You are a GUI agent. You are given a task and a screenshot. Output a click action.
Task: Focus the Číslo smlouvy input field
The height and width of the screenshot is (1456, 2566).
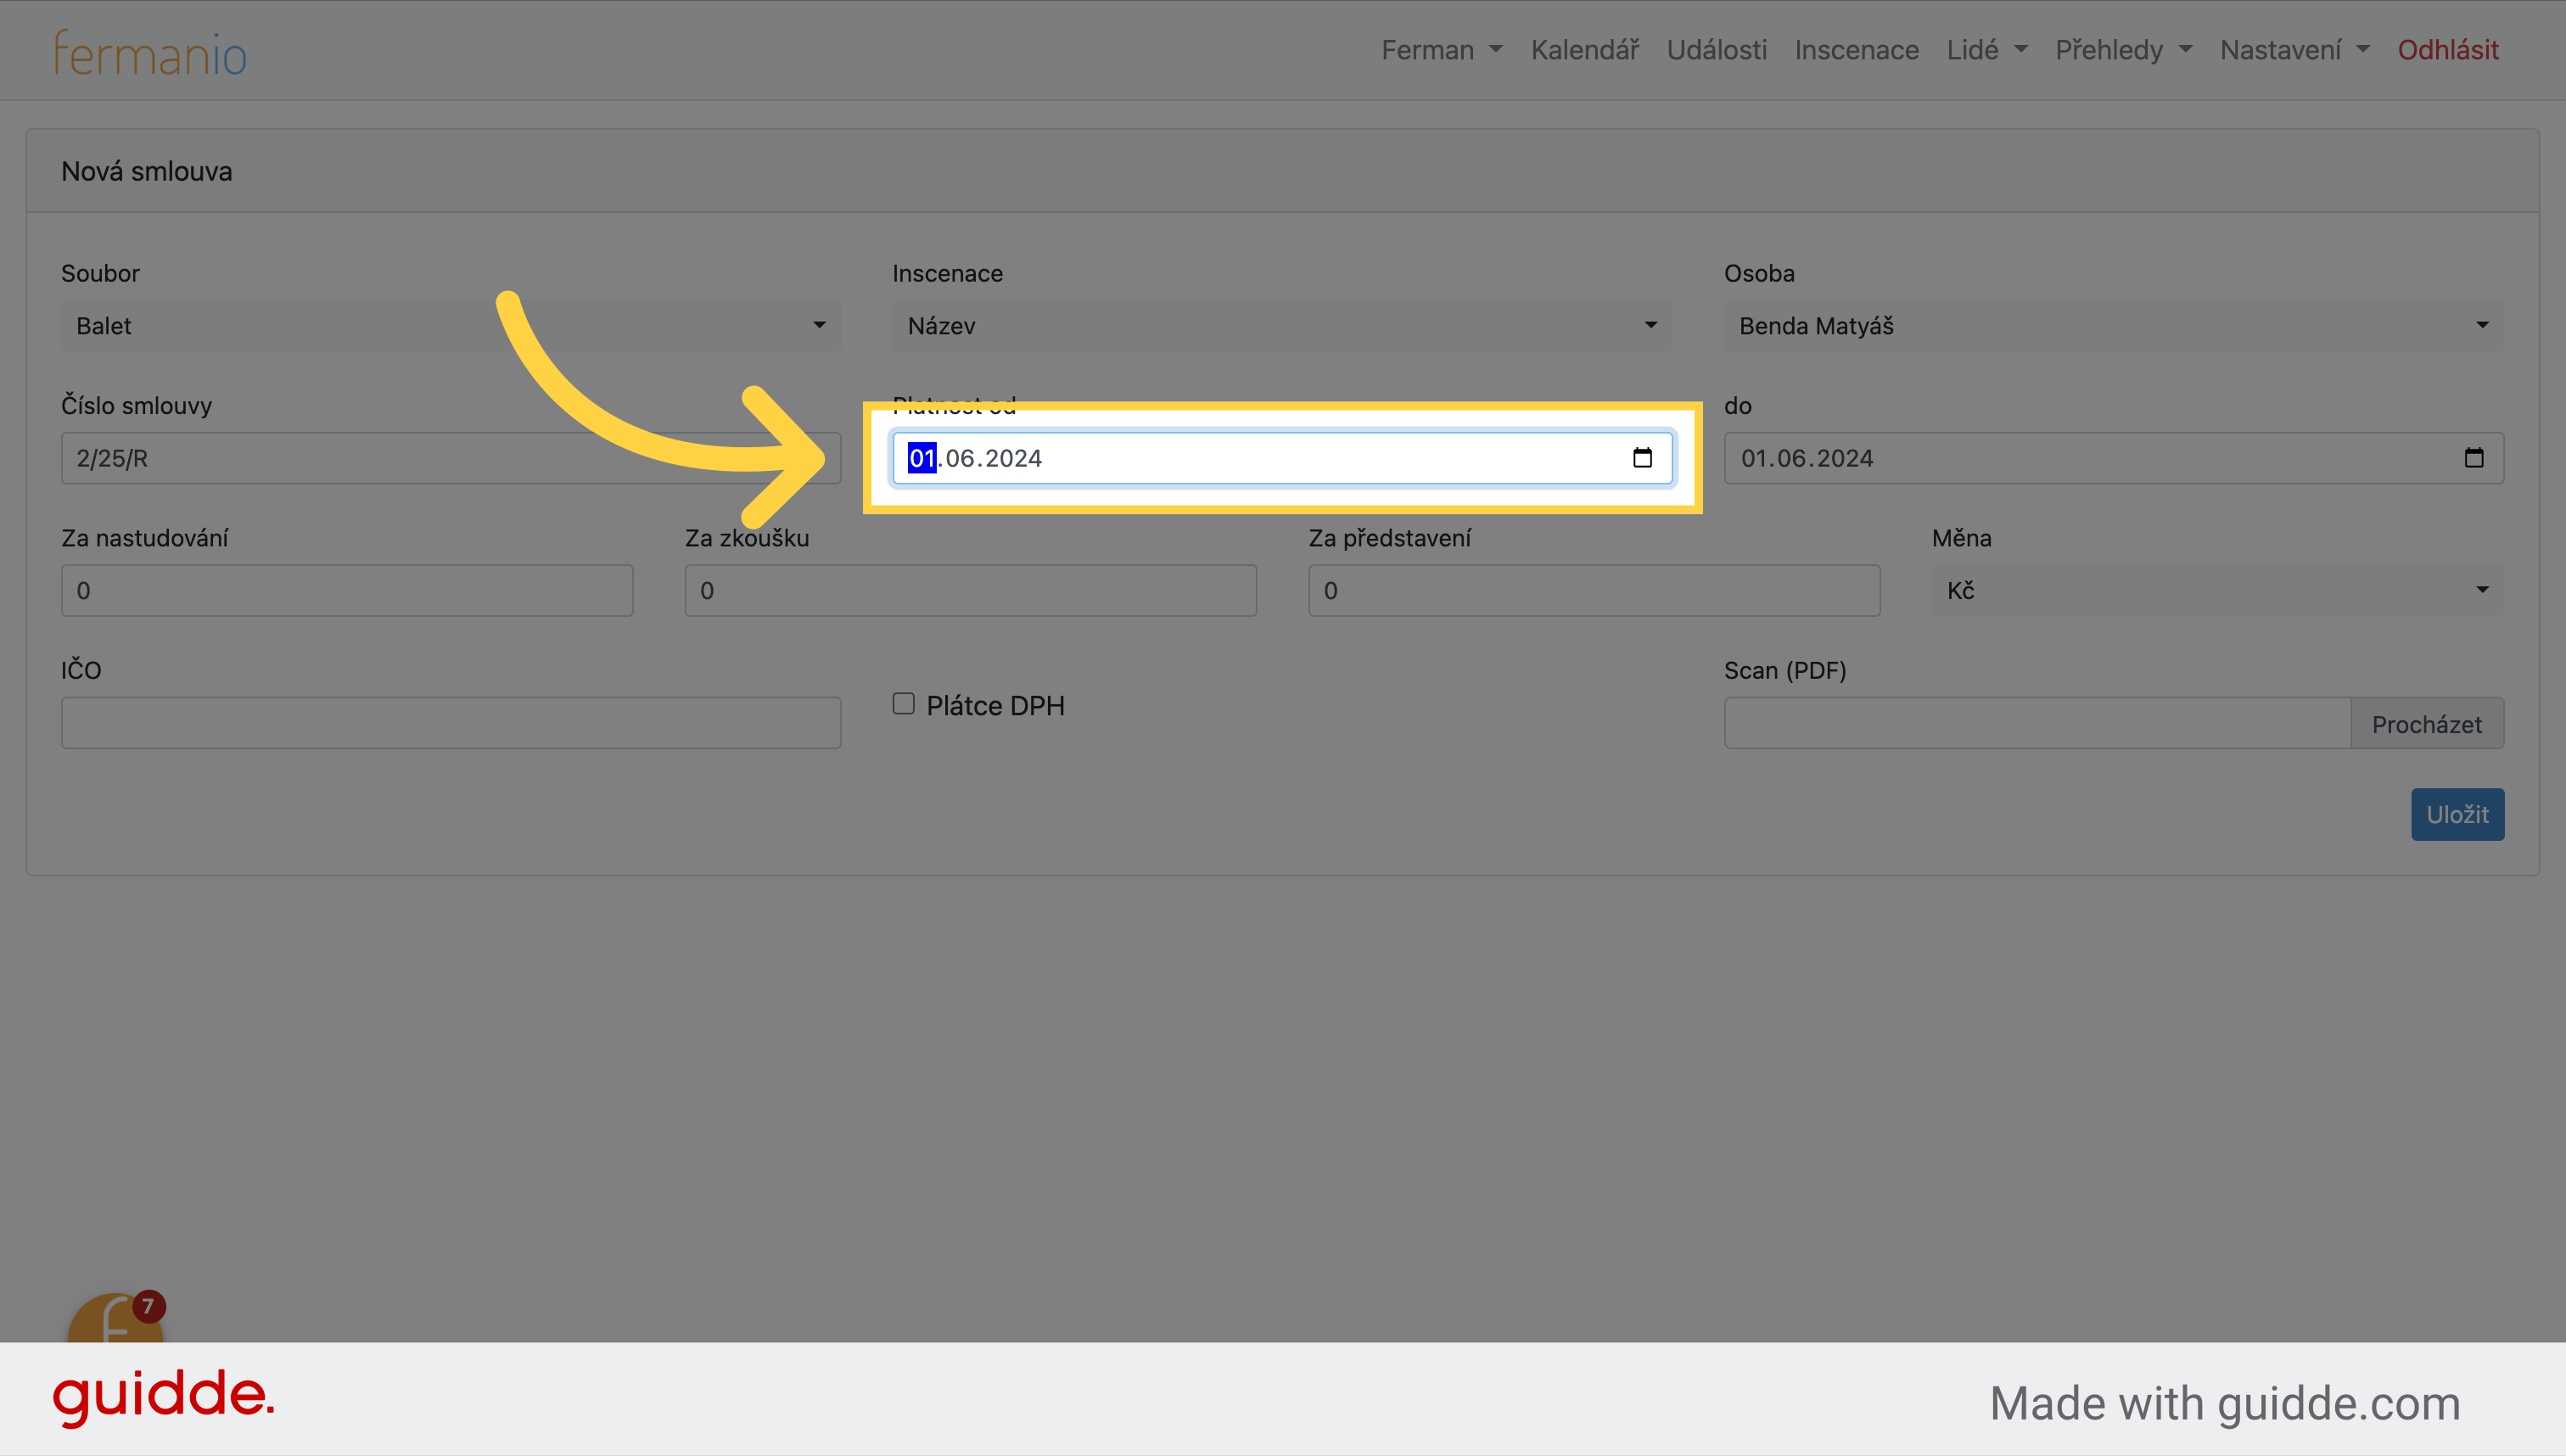pos(451,458)
